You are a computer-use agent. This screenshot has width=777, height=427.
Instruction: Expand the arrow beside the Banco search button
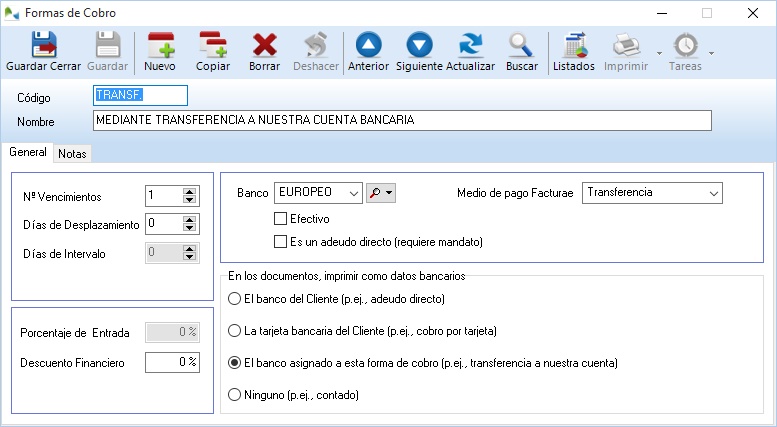click(x=389, y=193)
